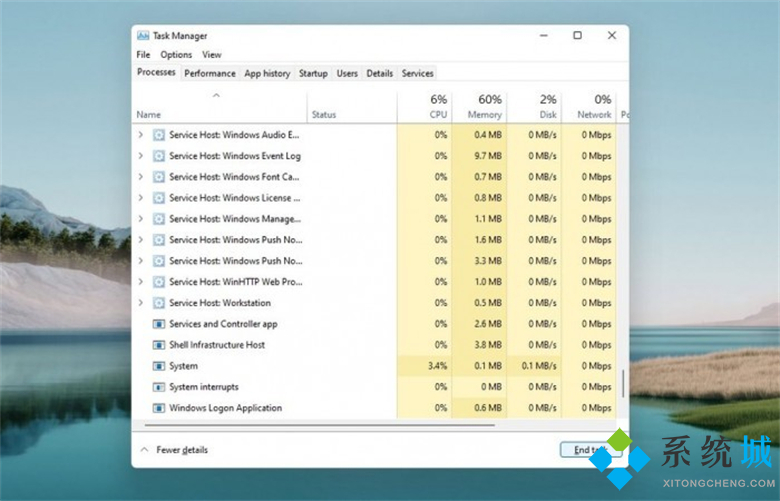Open the View menu

211,55
